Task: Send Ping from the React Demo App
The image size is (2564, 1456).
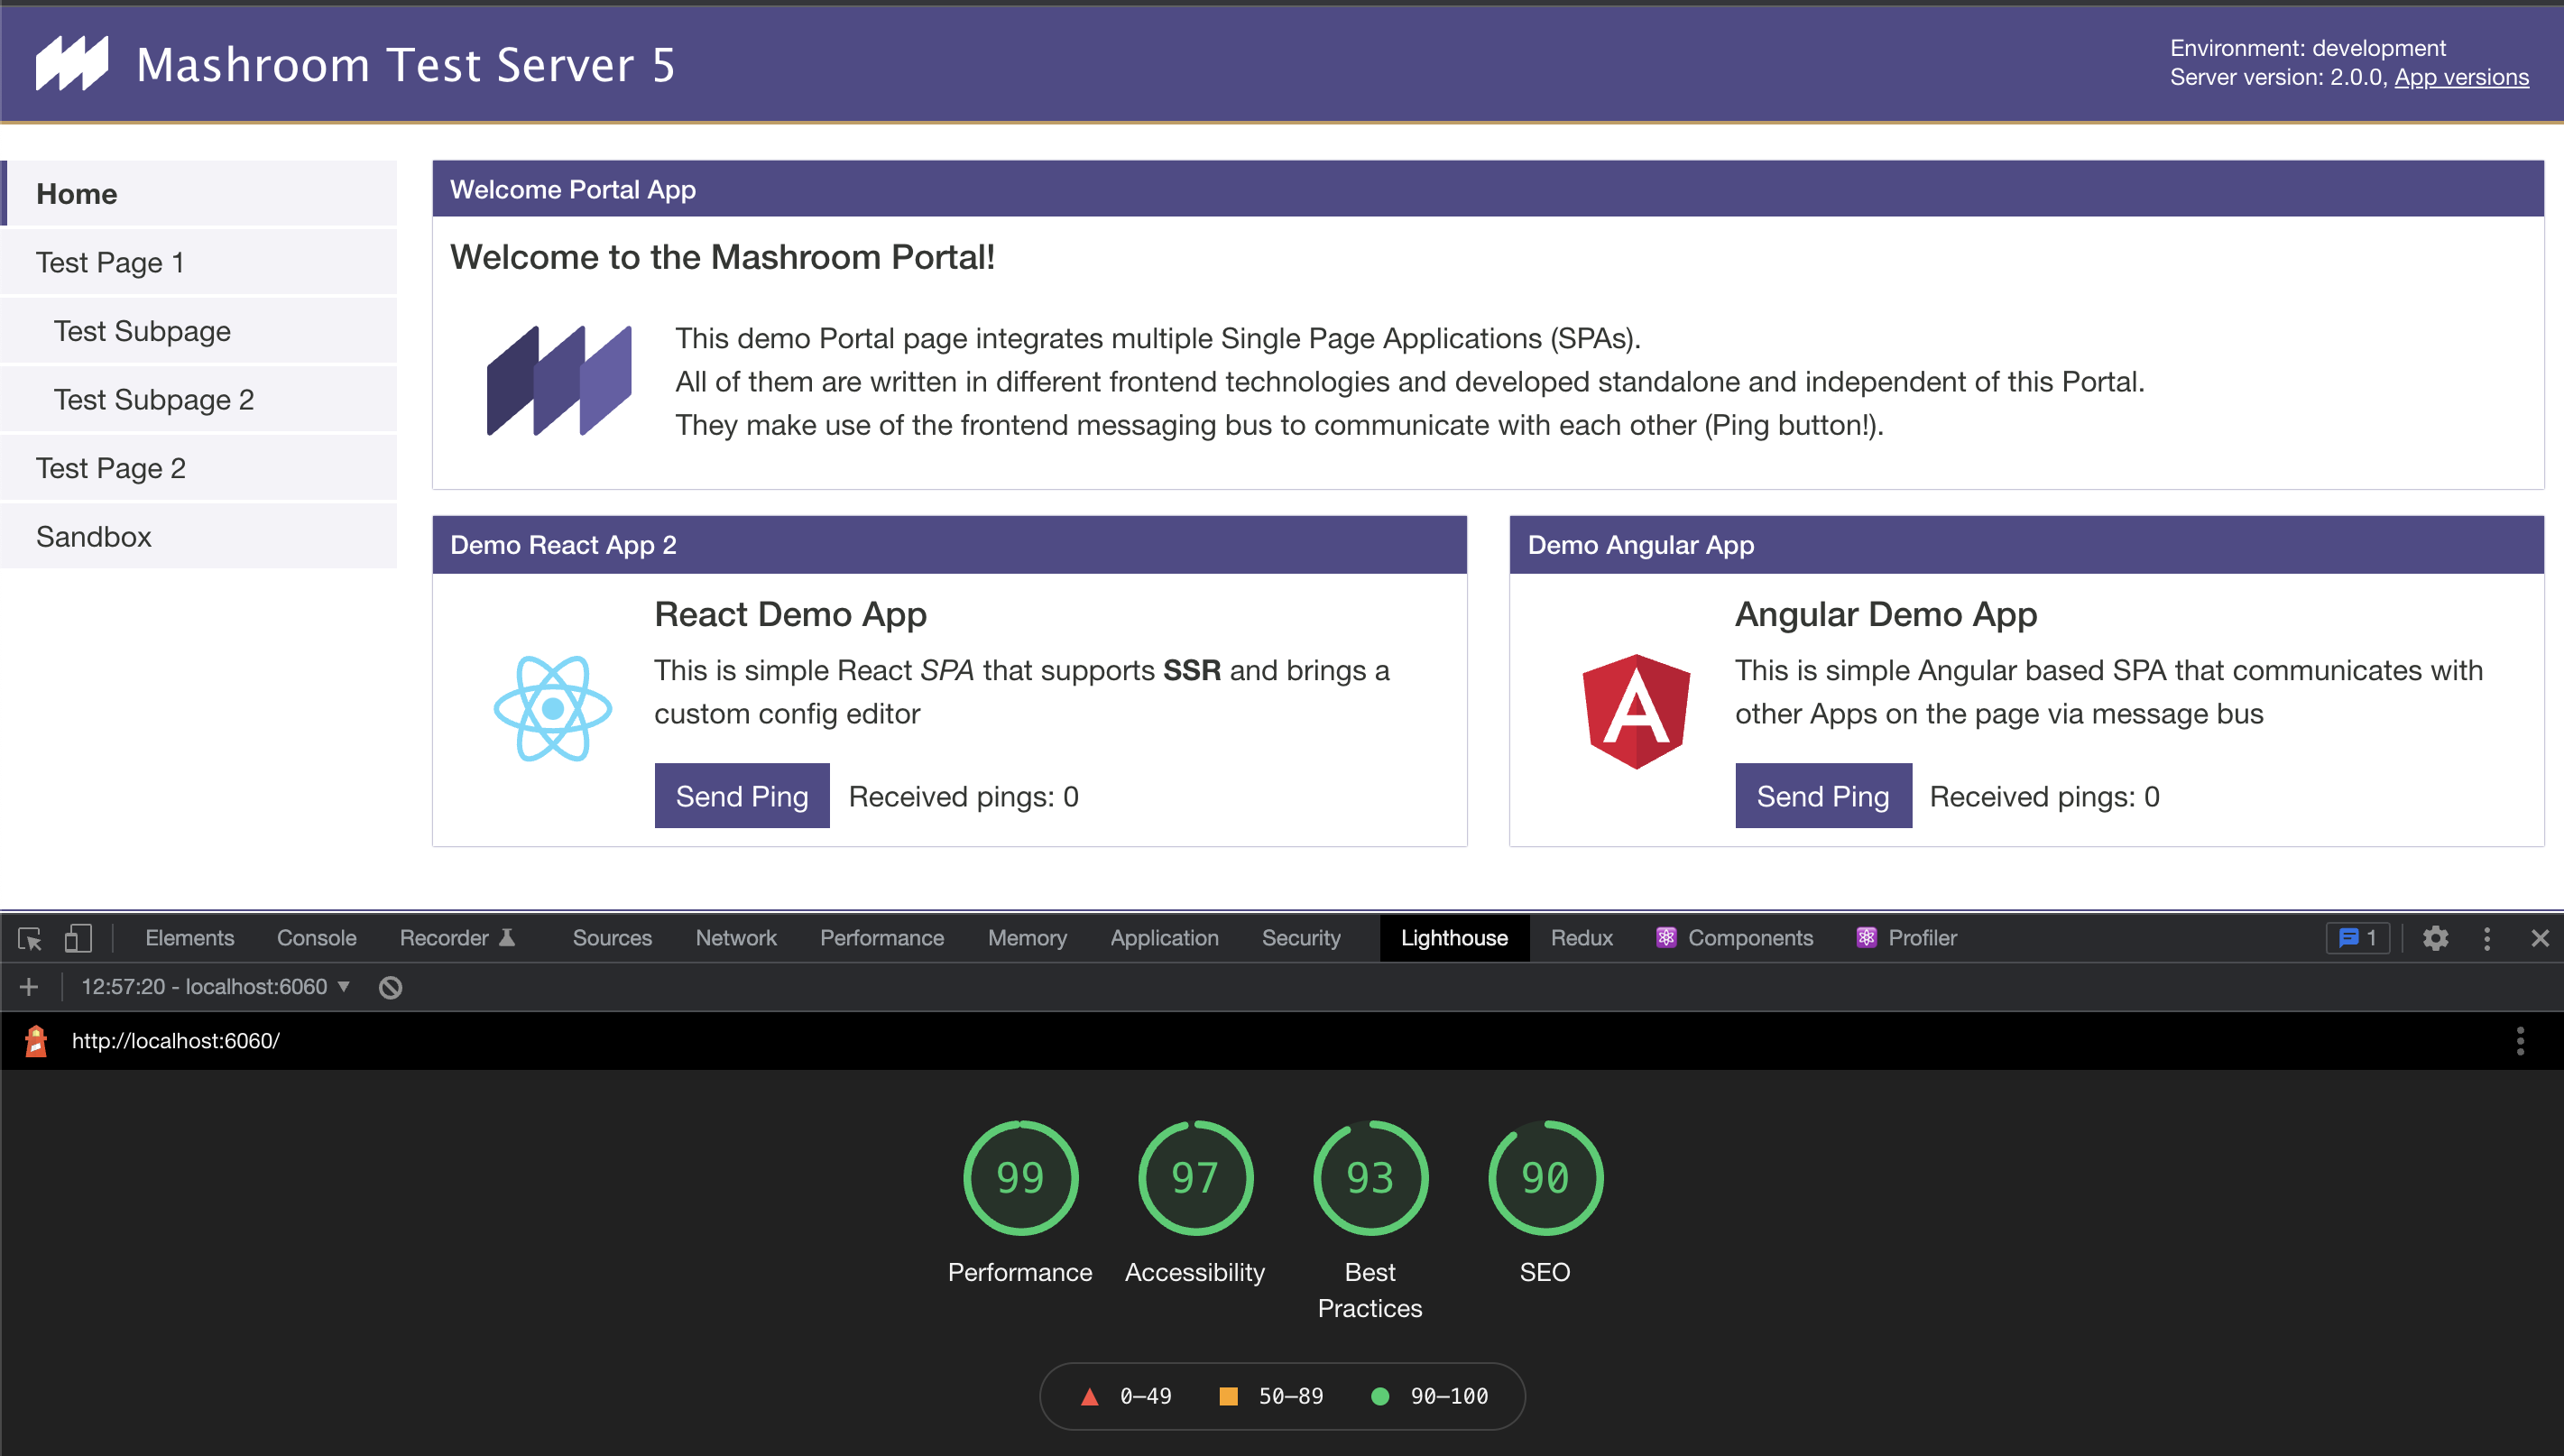Action: point(743,796)
